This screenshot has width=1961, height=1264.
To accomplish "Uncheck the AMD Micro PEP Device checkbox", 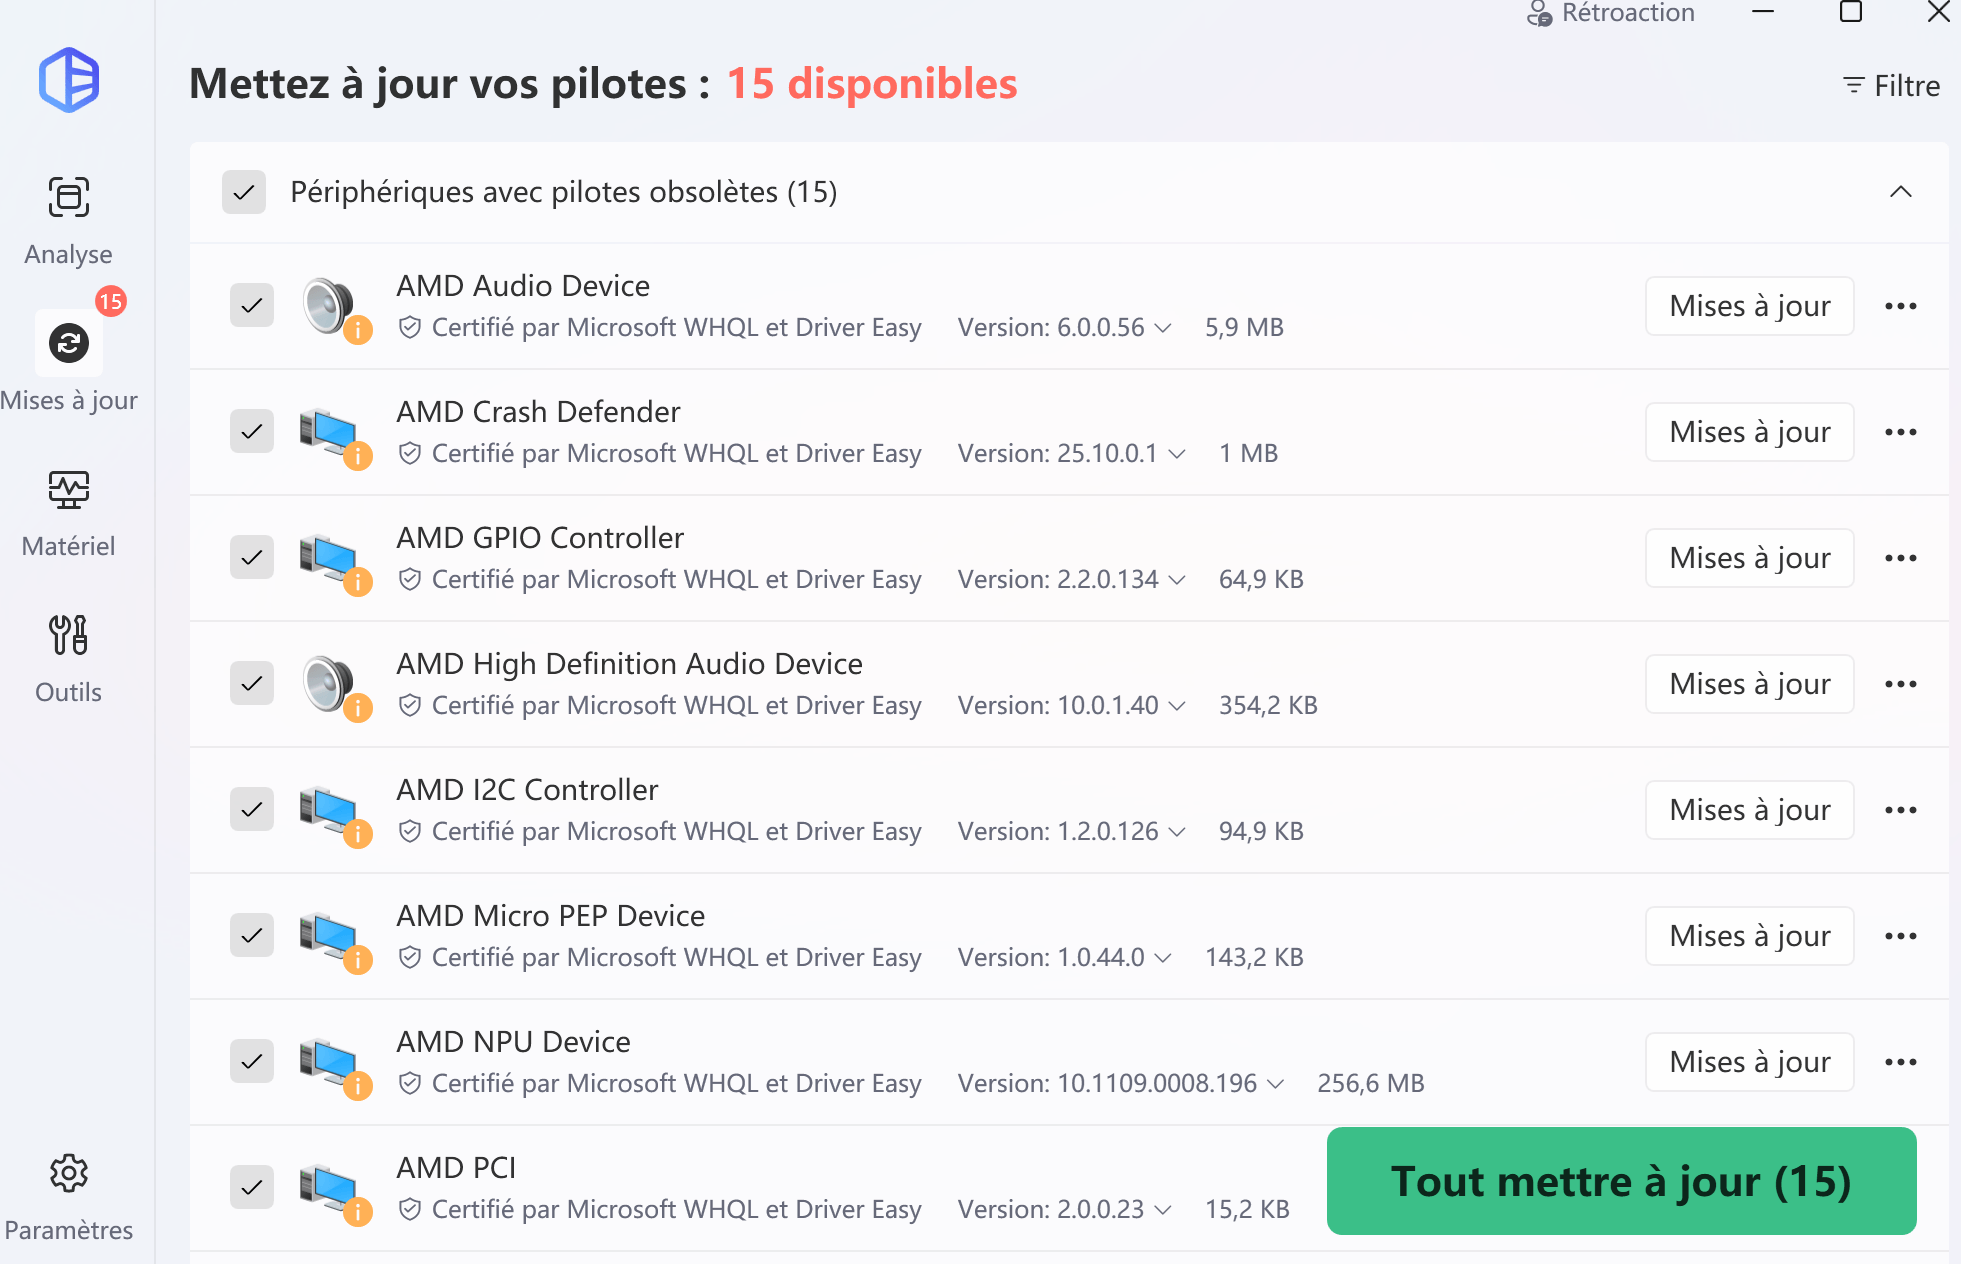I will click(x=252, y=935).
